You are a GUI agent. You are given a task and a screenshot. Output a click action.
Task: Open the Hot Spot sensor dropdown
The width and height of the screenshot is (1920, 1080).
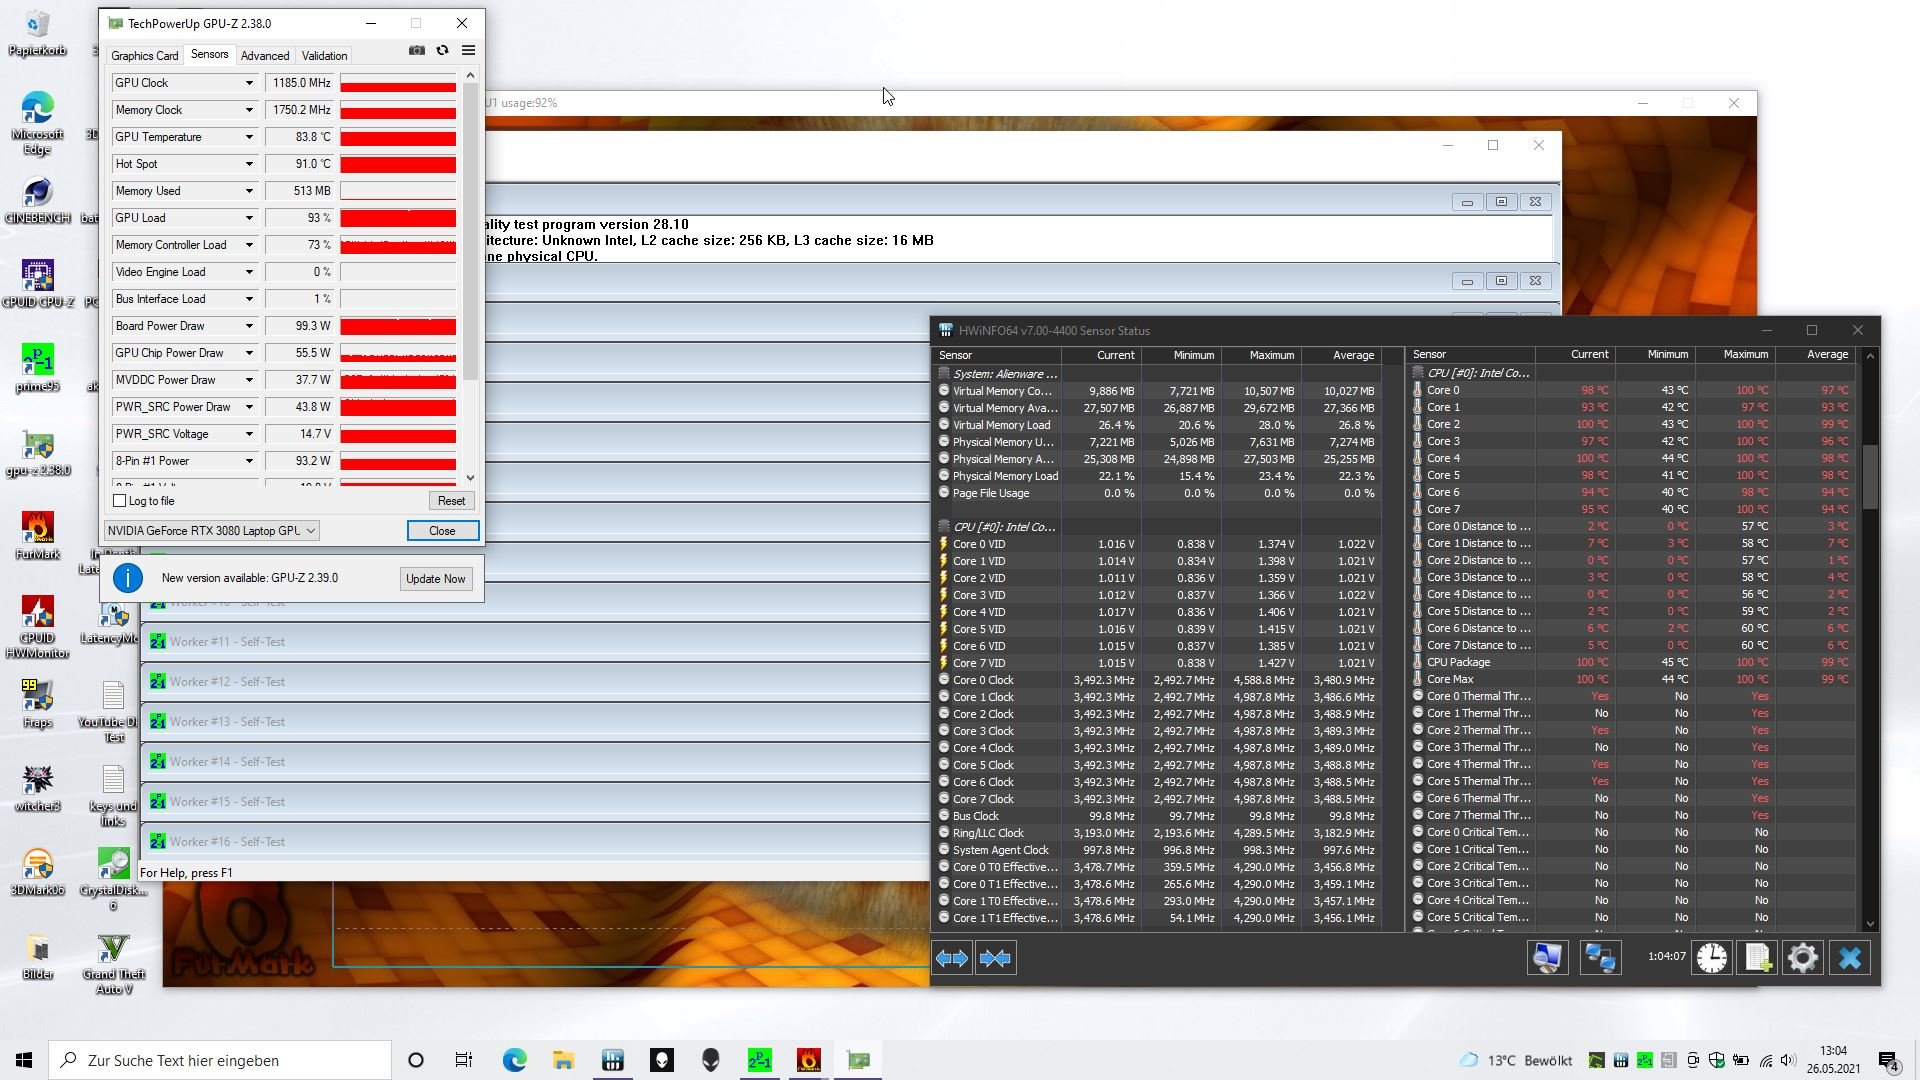pyautogui.click(x=249, y=164)
